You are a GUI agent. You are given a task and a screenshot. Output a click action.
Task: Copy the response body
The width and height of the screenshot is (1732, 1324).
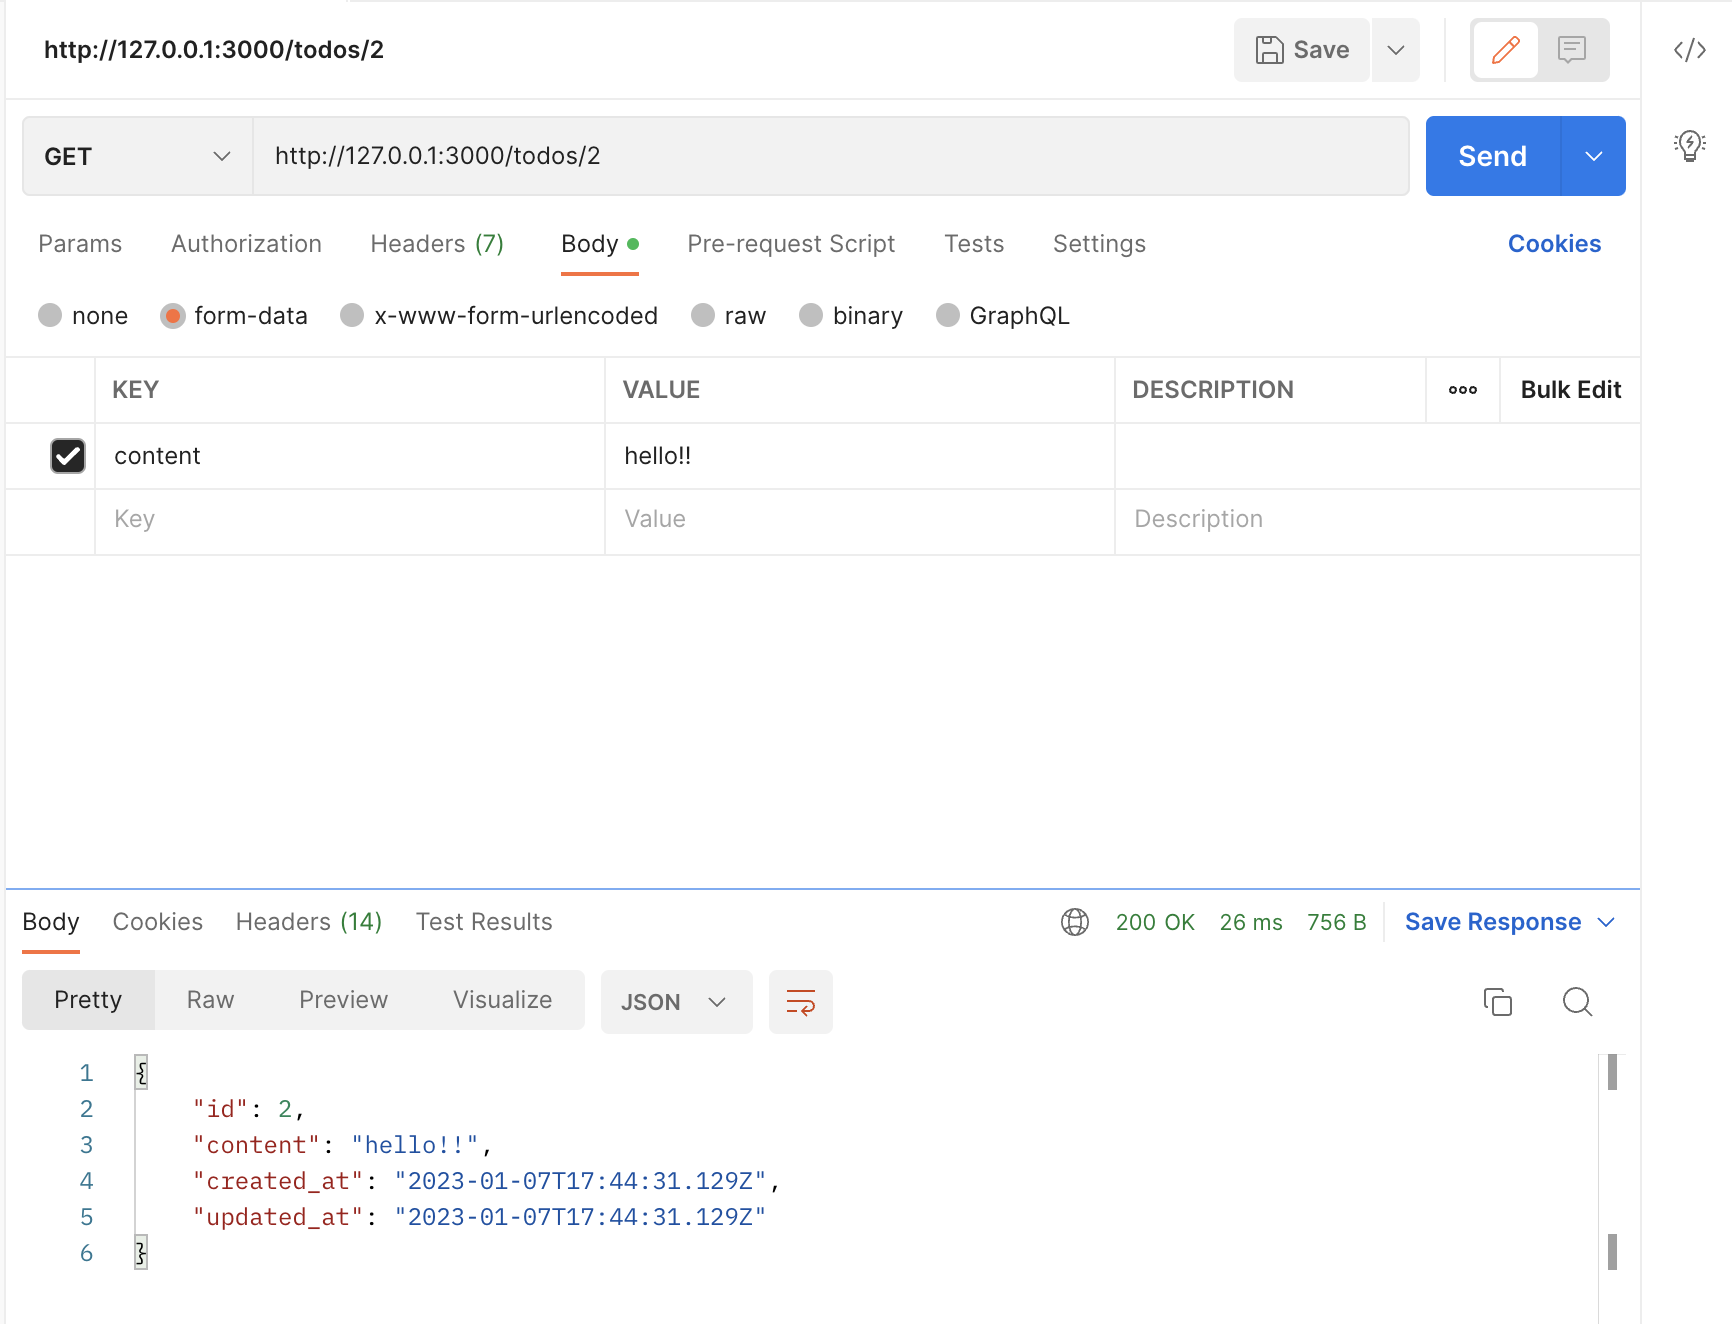tap(1497, 1001)
